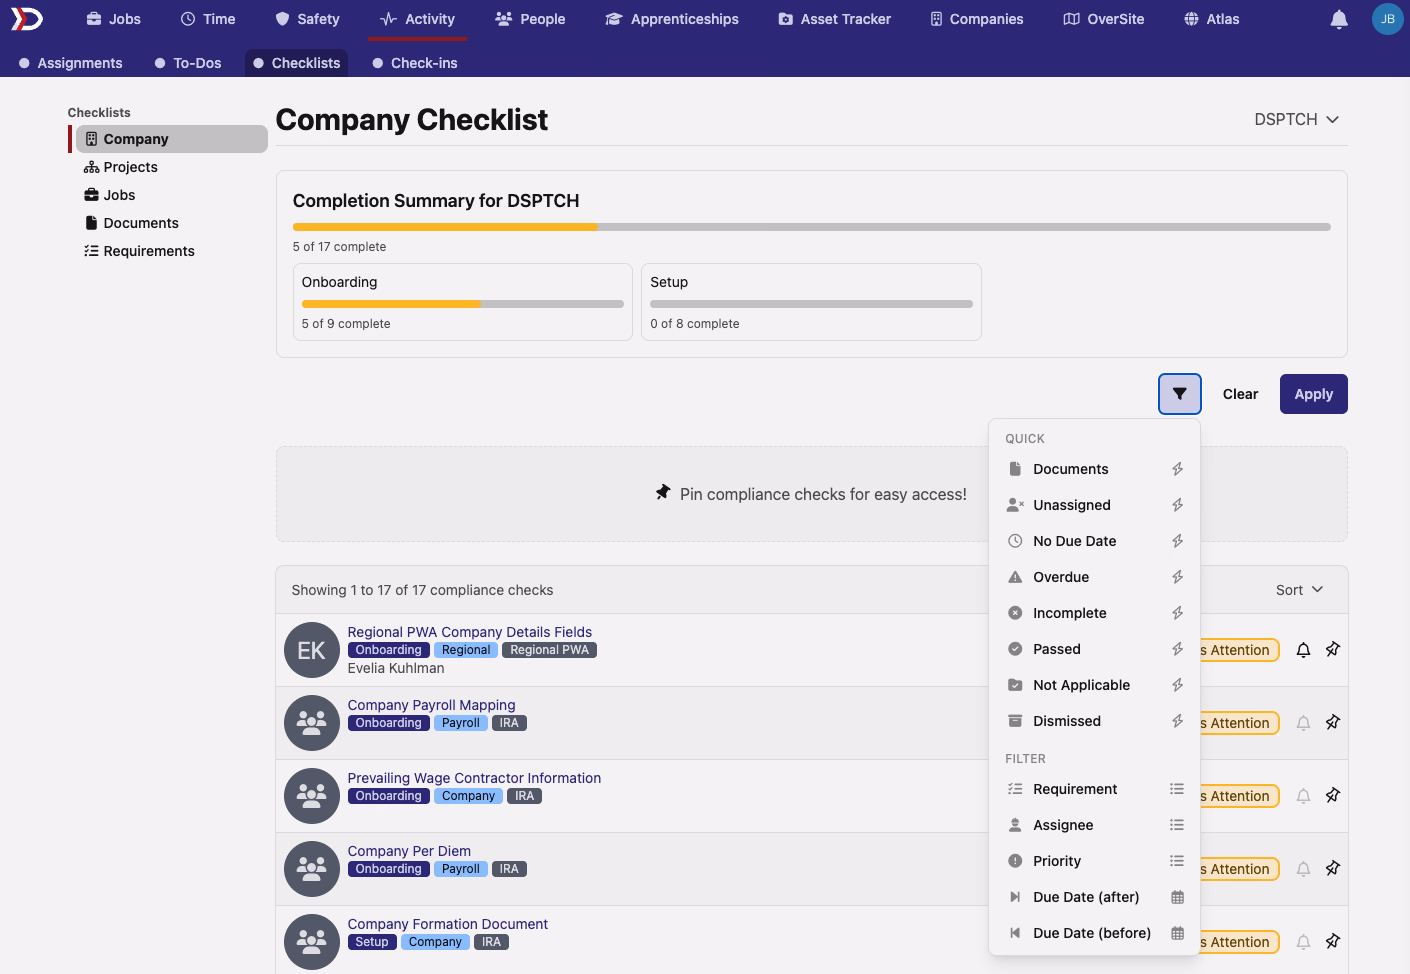1410x974 pixels.
Task: Switch to the To-Dos tab
Action: click(x=188, y=63)
